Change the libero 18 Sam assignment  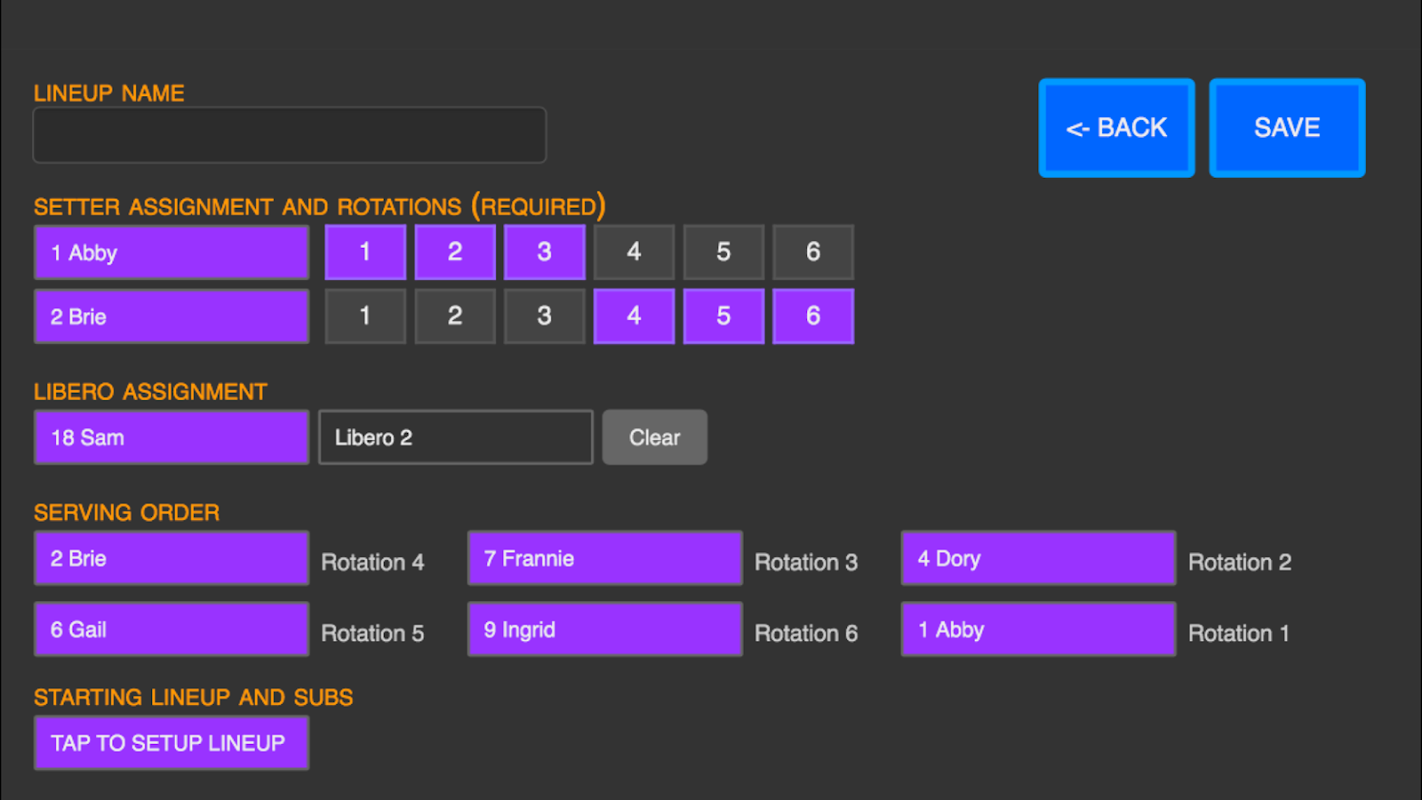coord(171,437)
